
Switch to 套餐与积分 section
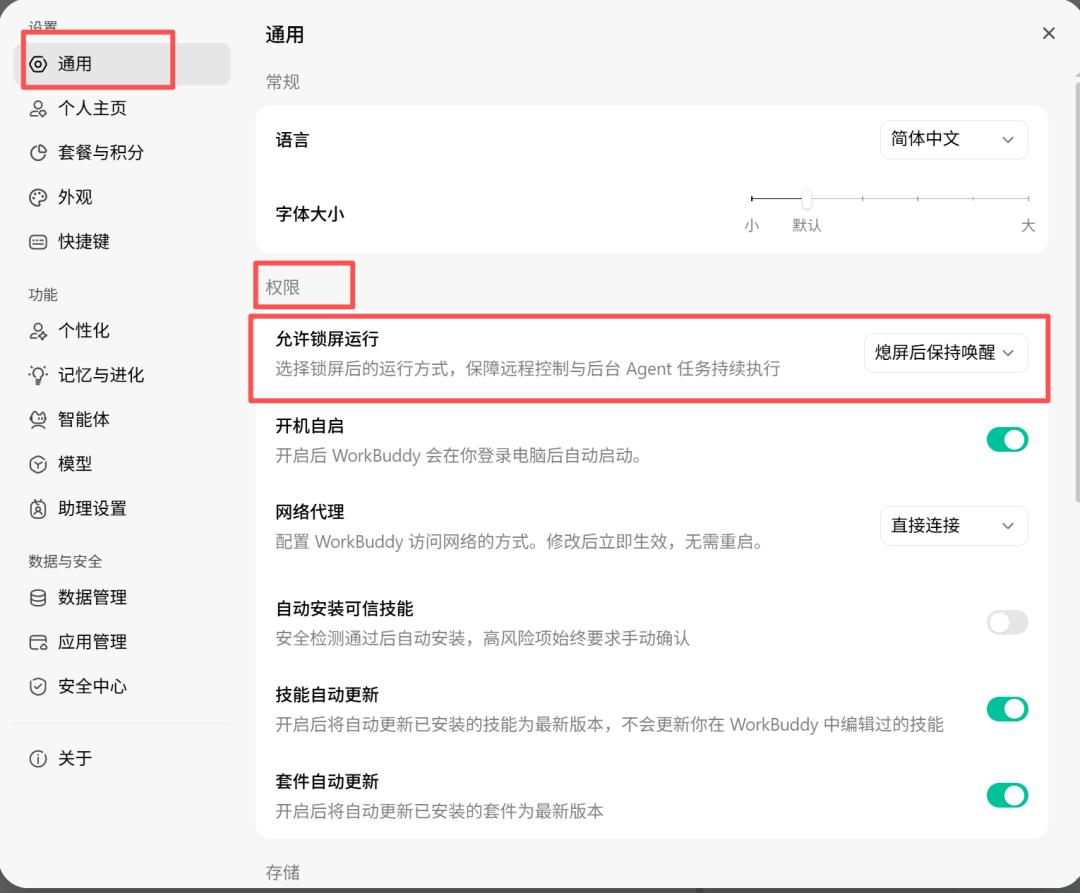coord(122,153)
